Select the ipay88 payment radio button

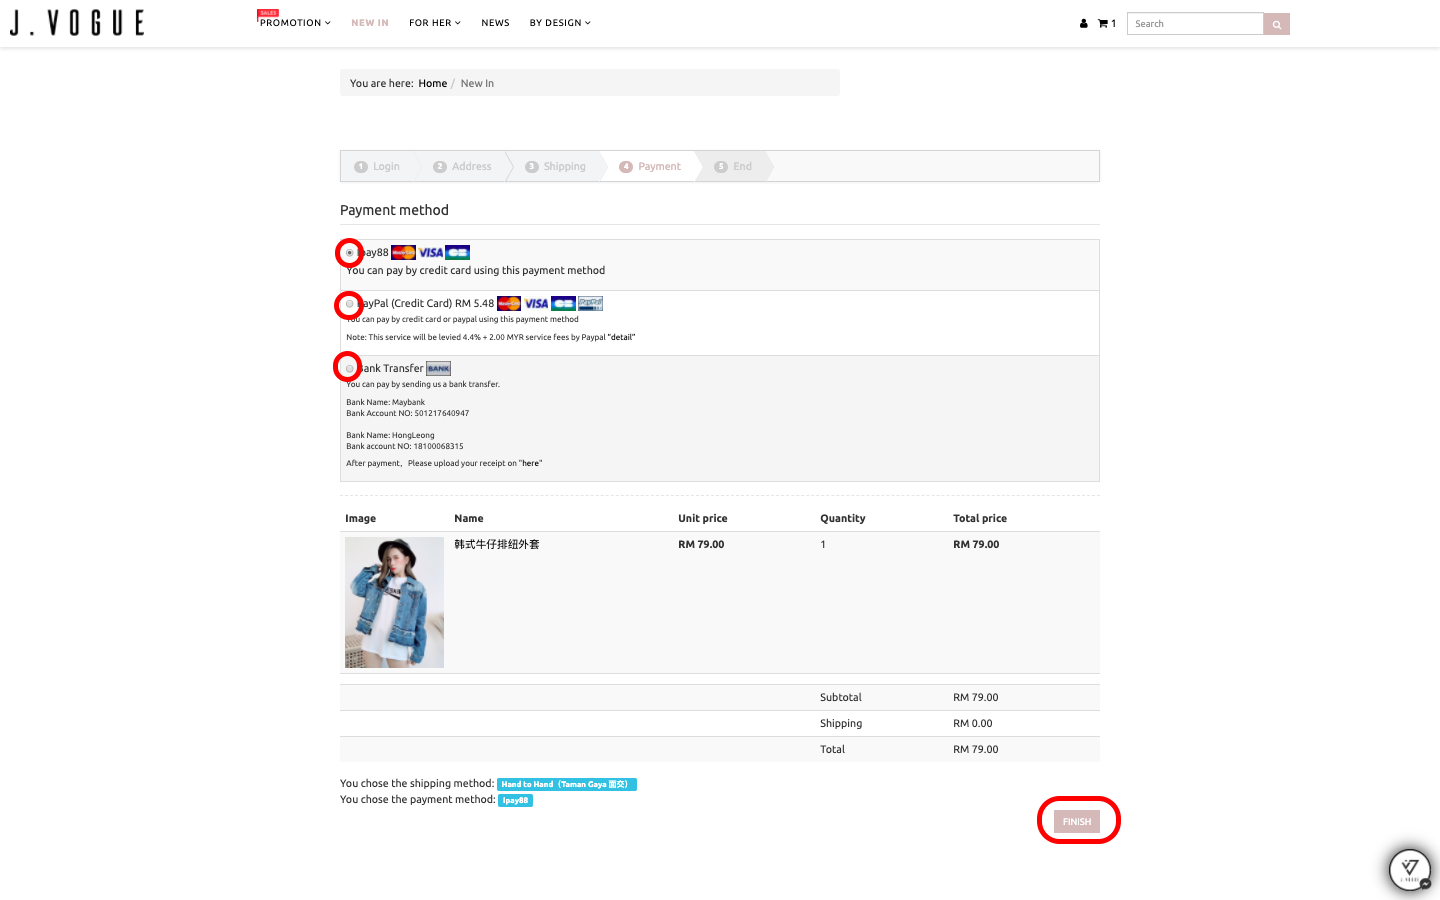(x=349, y=253)
